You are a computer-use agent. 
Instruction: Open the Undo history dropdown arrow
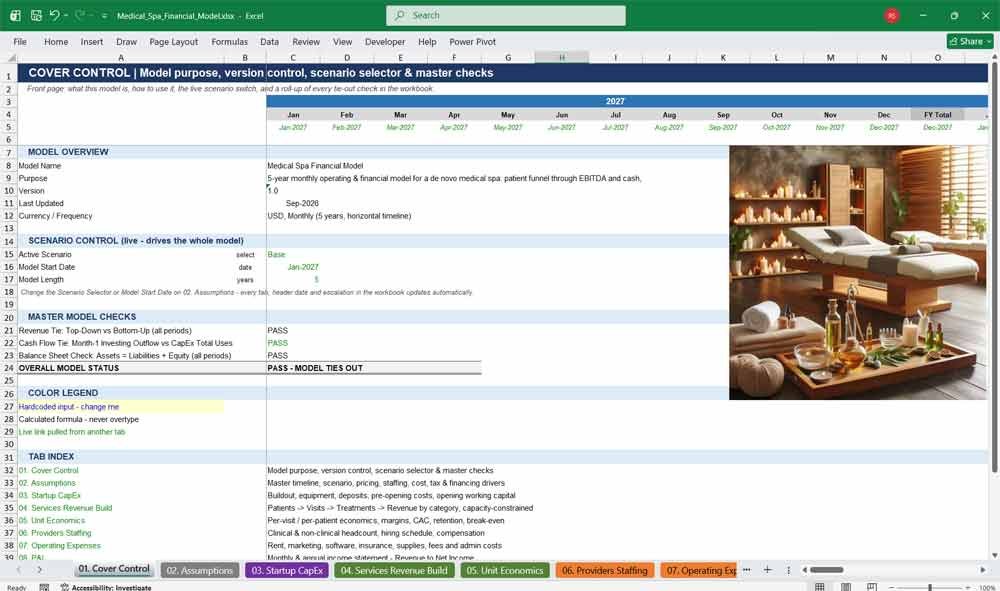[x=66, y=15]
